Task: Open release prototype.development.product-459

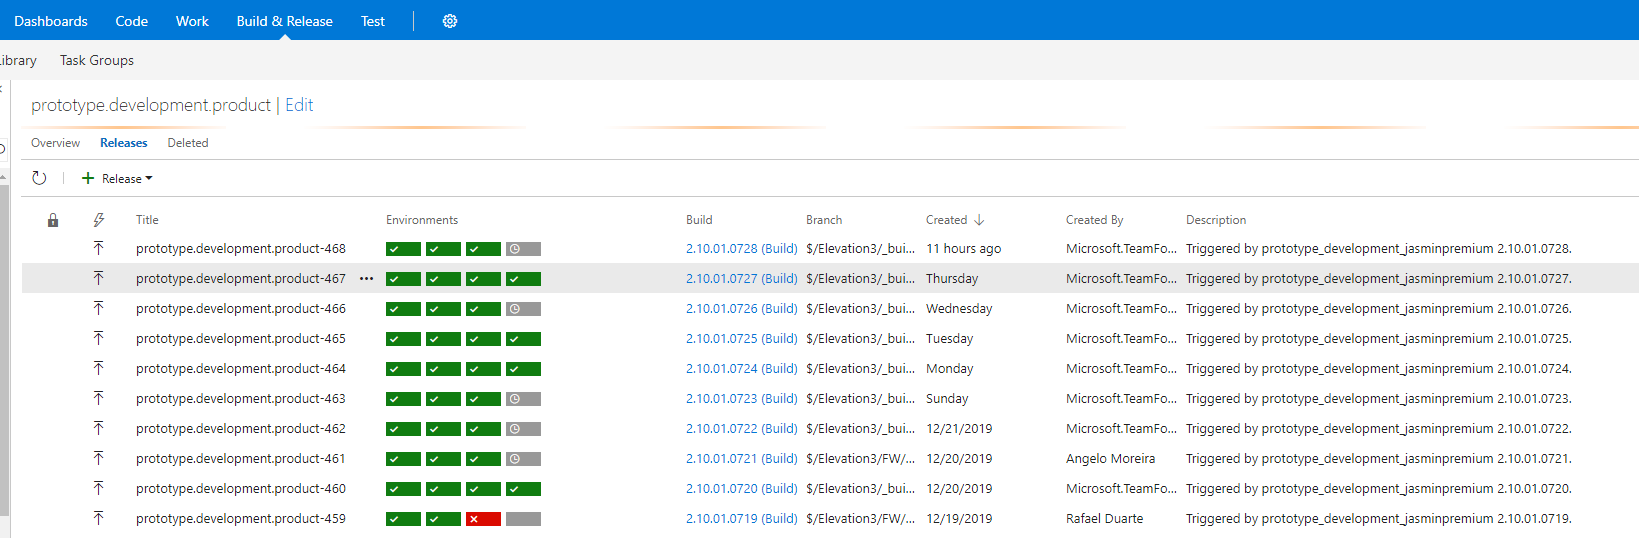Action: [241, 519]
